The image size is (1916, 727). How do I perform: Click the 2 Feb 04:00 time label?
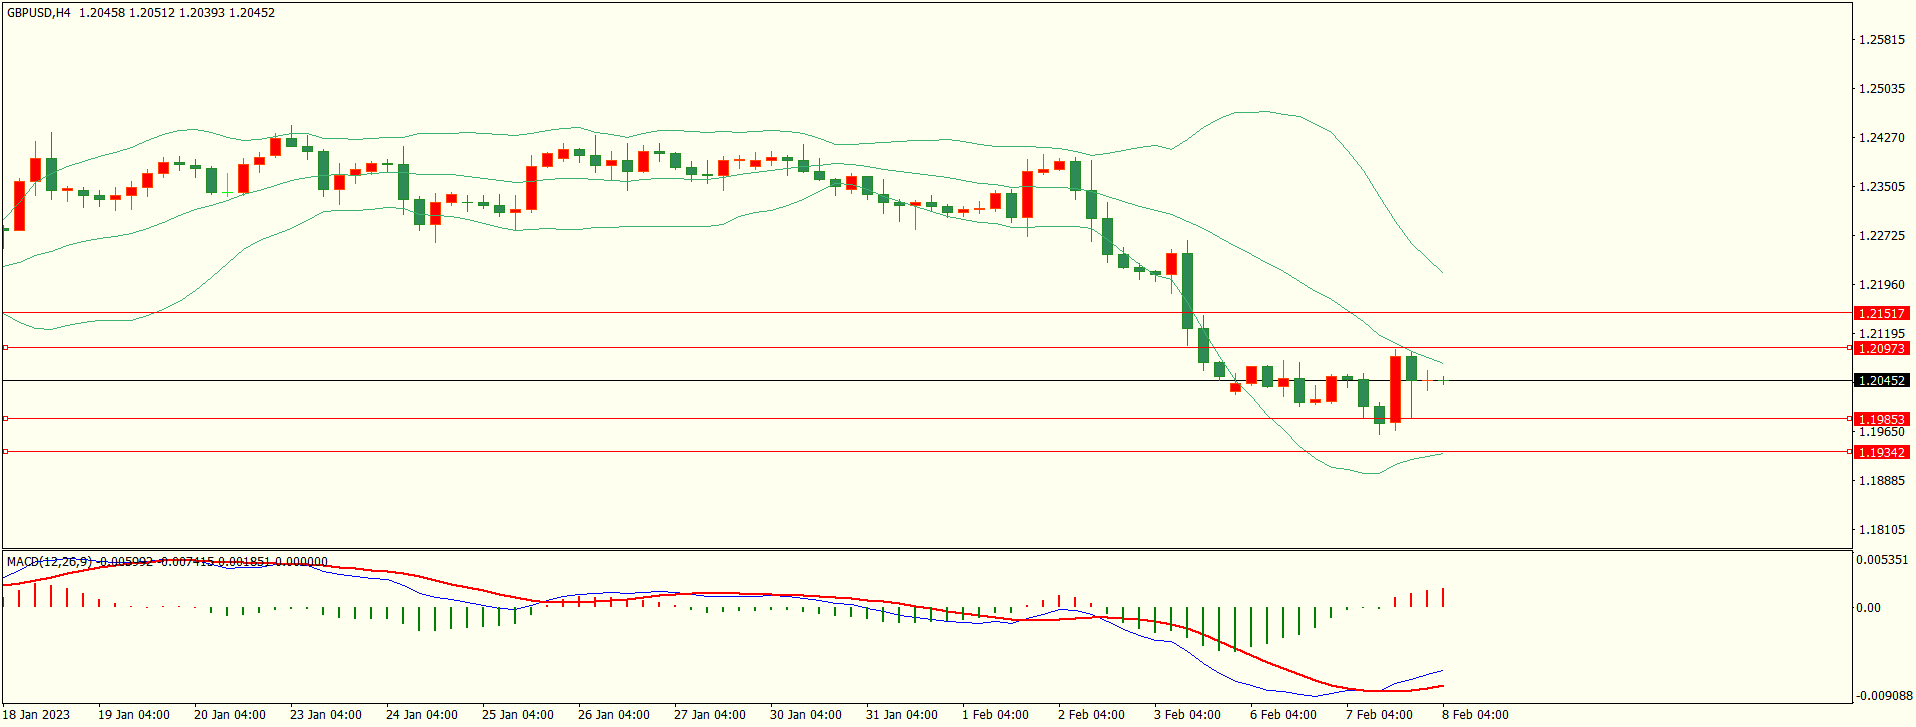pos(1091,714)
